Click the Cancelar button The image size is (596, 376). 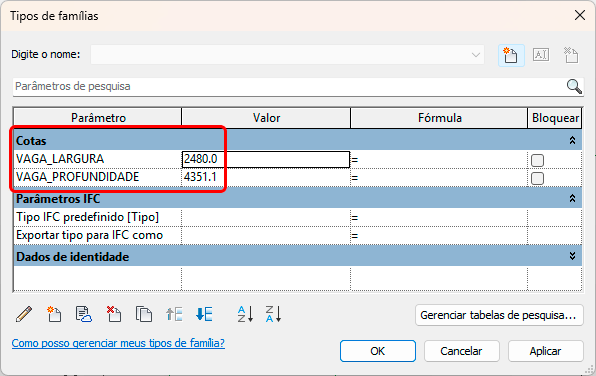(461, 351)
